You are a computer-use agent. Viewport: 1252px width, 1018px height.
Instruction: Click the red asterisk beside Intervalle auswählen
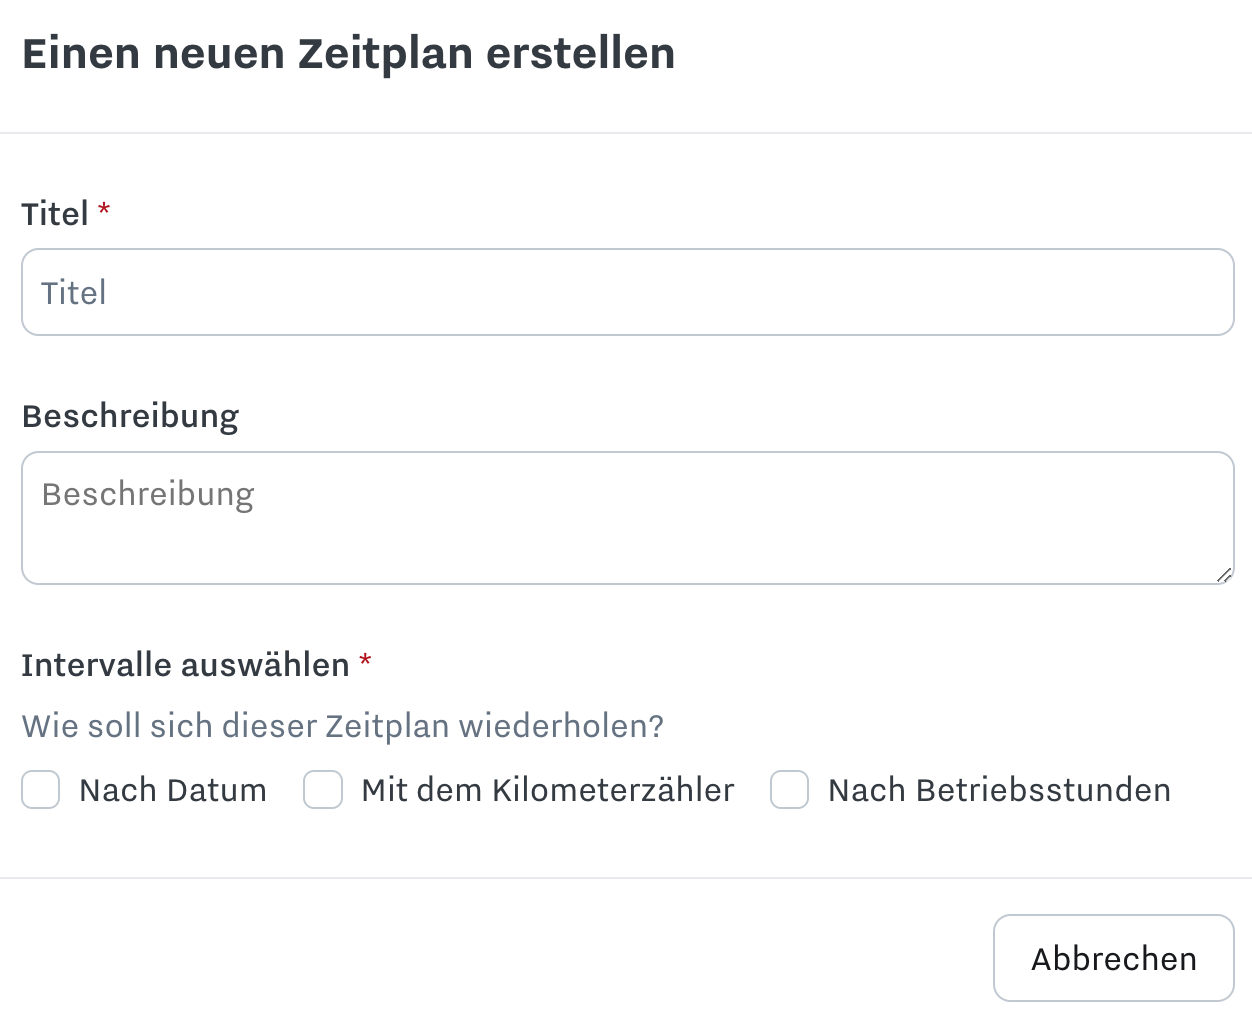[366, 660]
